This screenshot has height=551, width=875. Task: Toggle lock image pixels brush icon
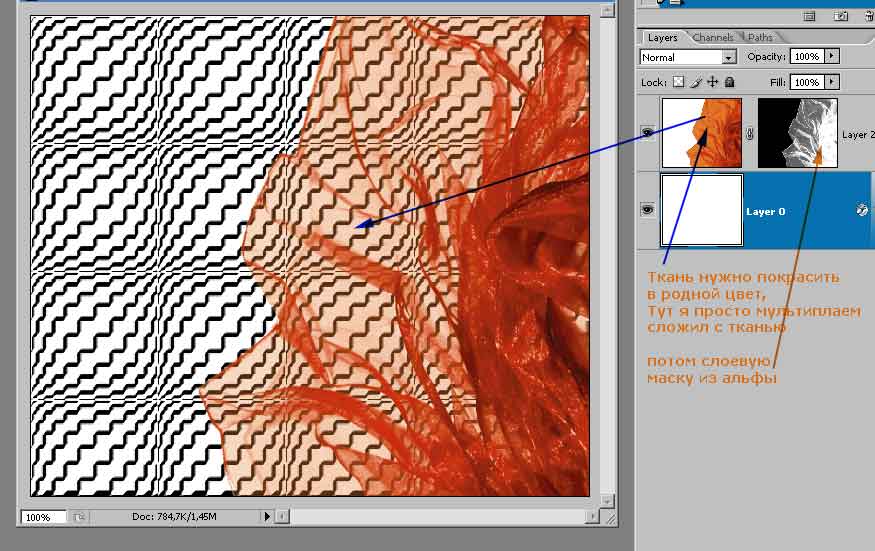tap(695, 82)
